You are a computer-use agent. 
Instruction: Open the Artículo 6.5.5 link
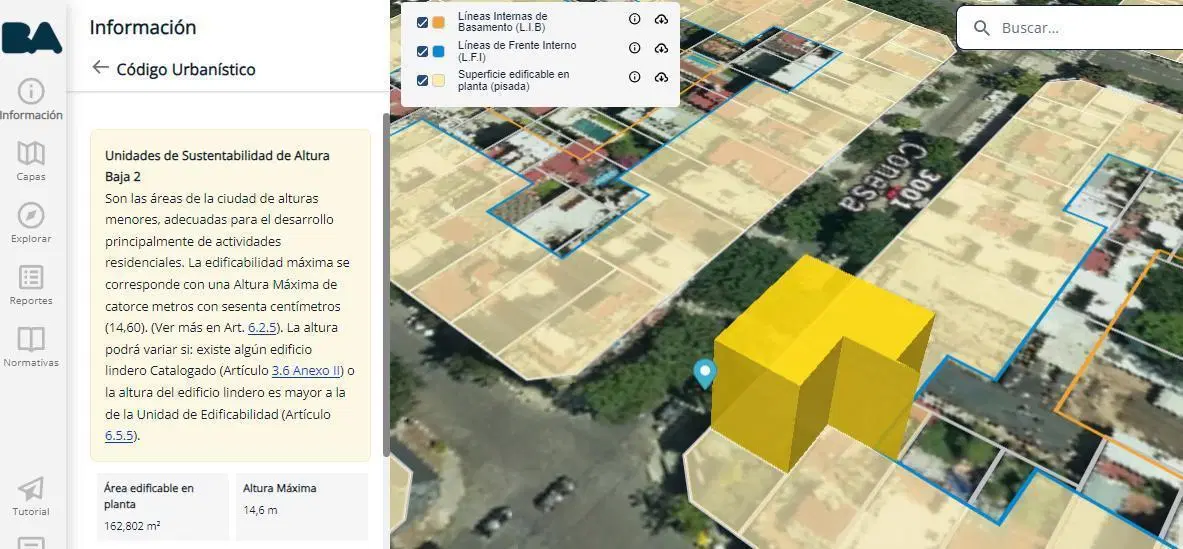[x=120, y=436]
